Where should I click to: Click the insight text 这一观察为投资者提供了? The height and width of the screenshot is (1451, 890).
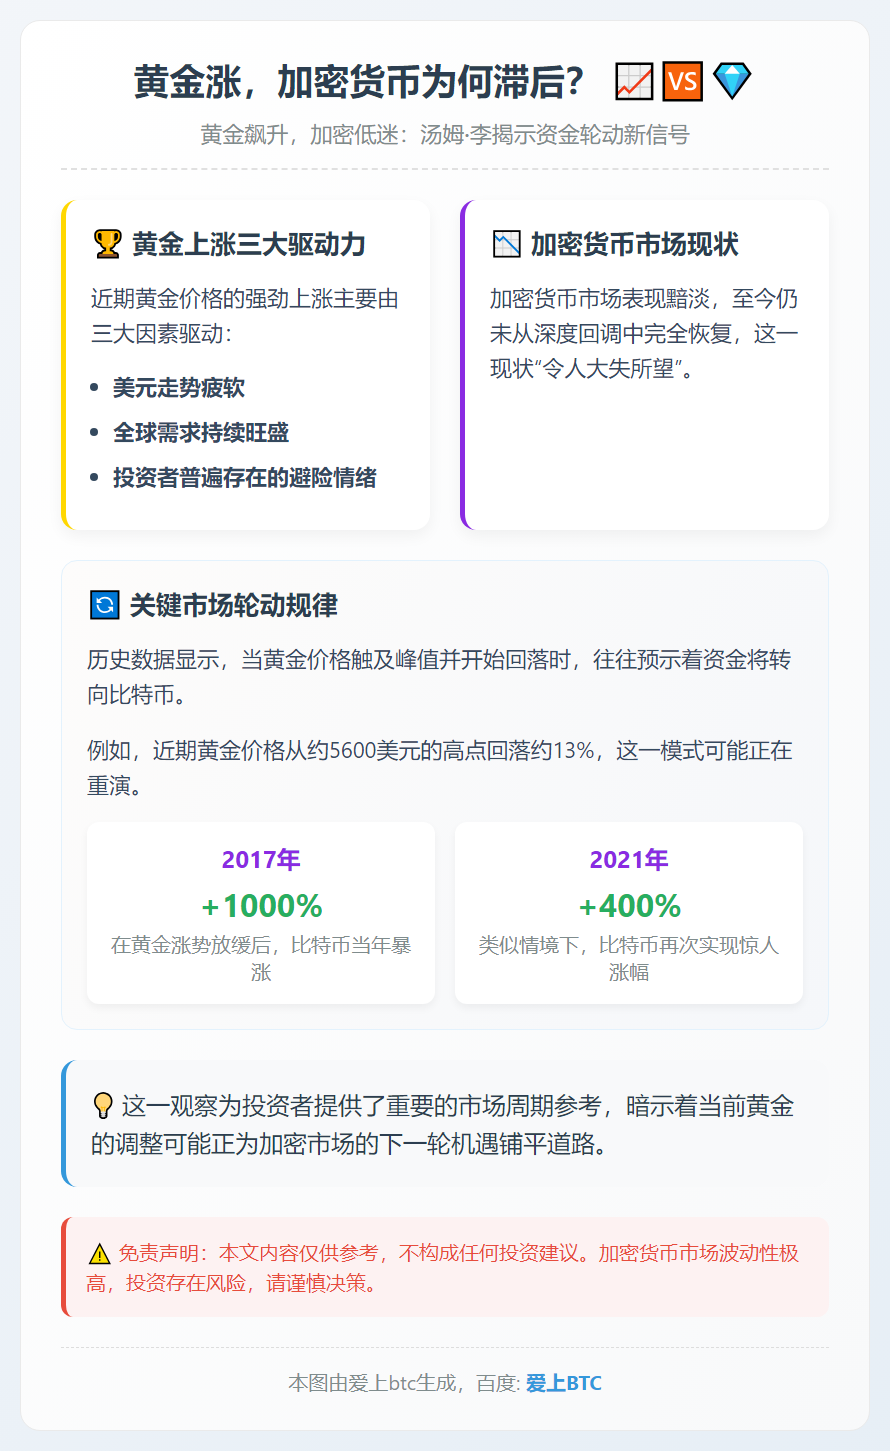coord(443,1124)
